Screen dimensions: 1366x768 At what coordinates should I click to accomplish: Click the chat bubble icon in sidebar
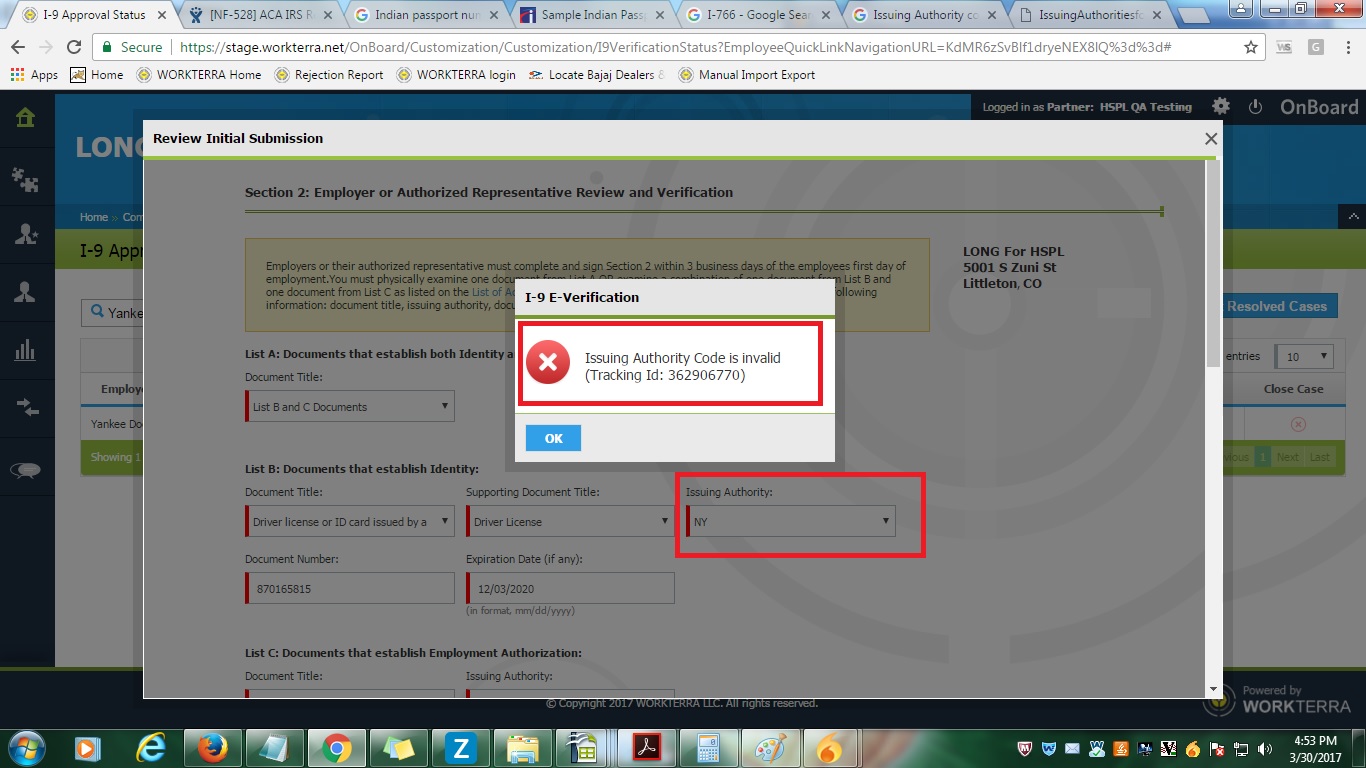(x=26, y=470)
